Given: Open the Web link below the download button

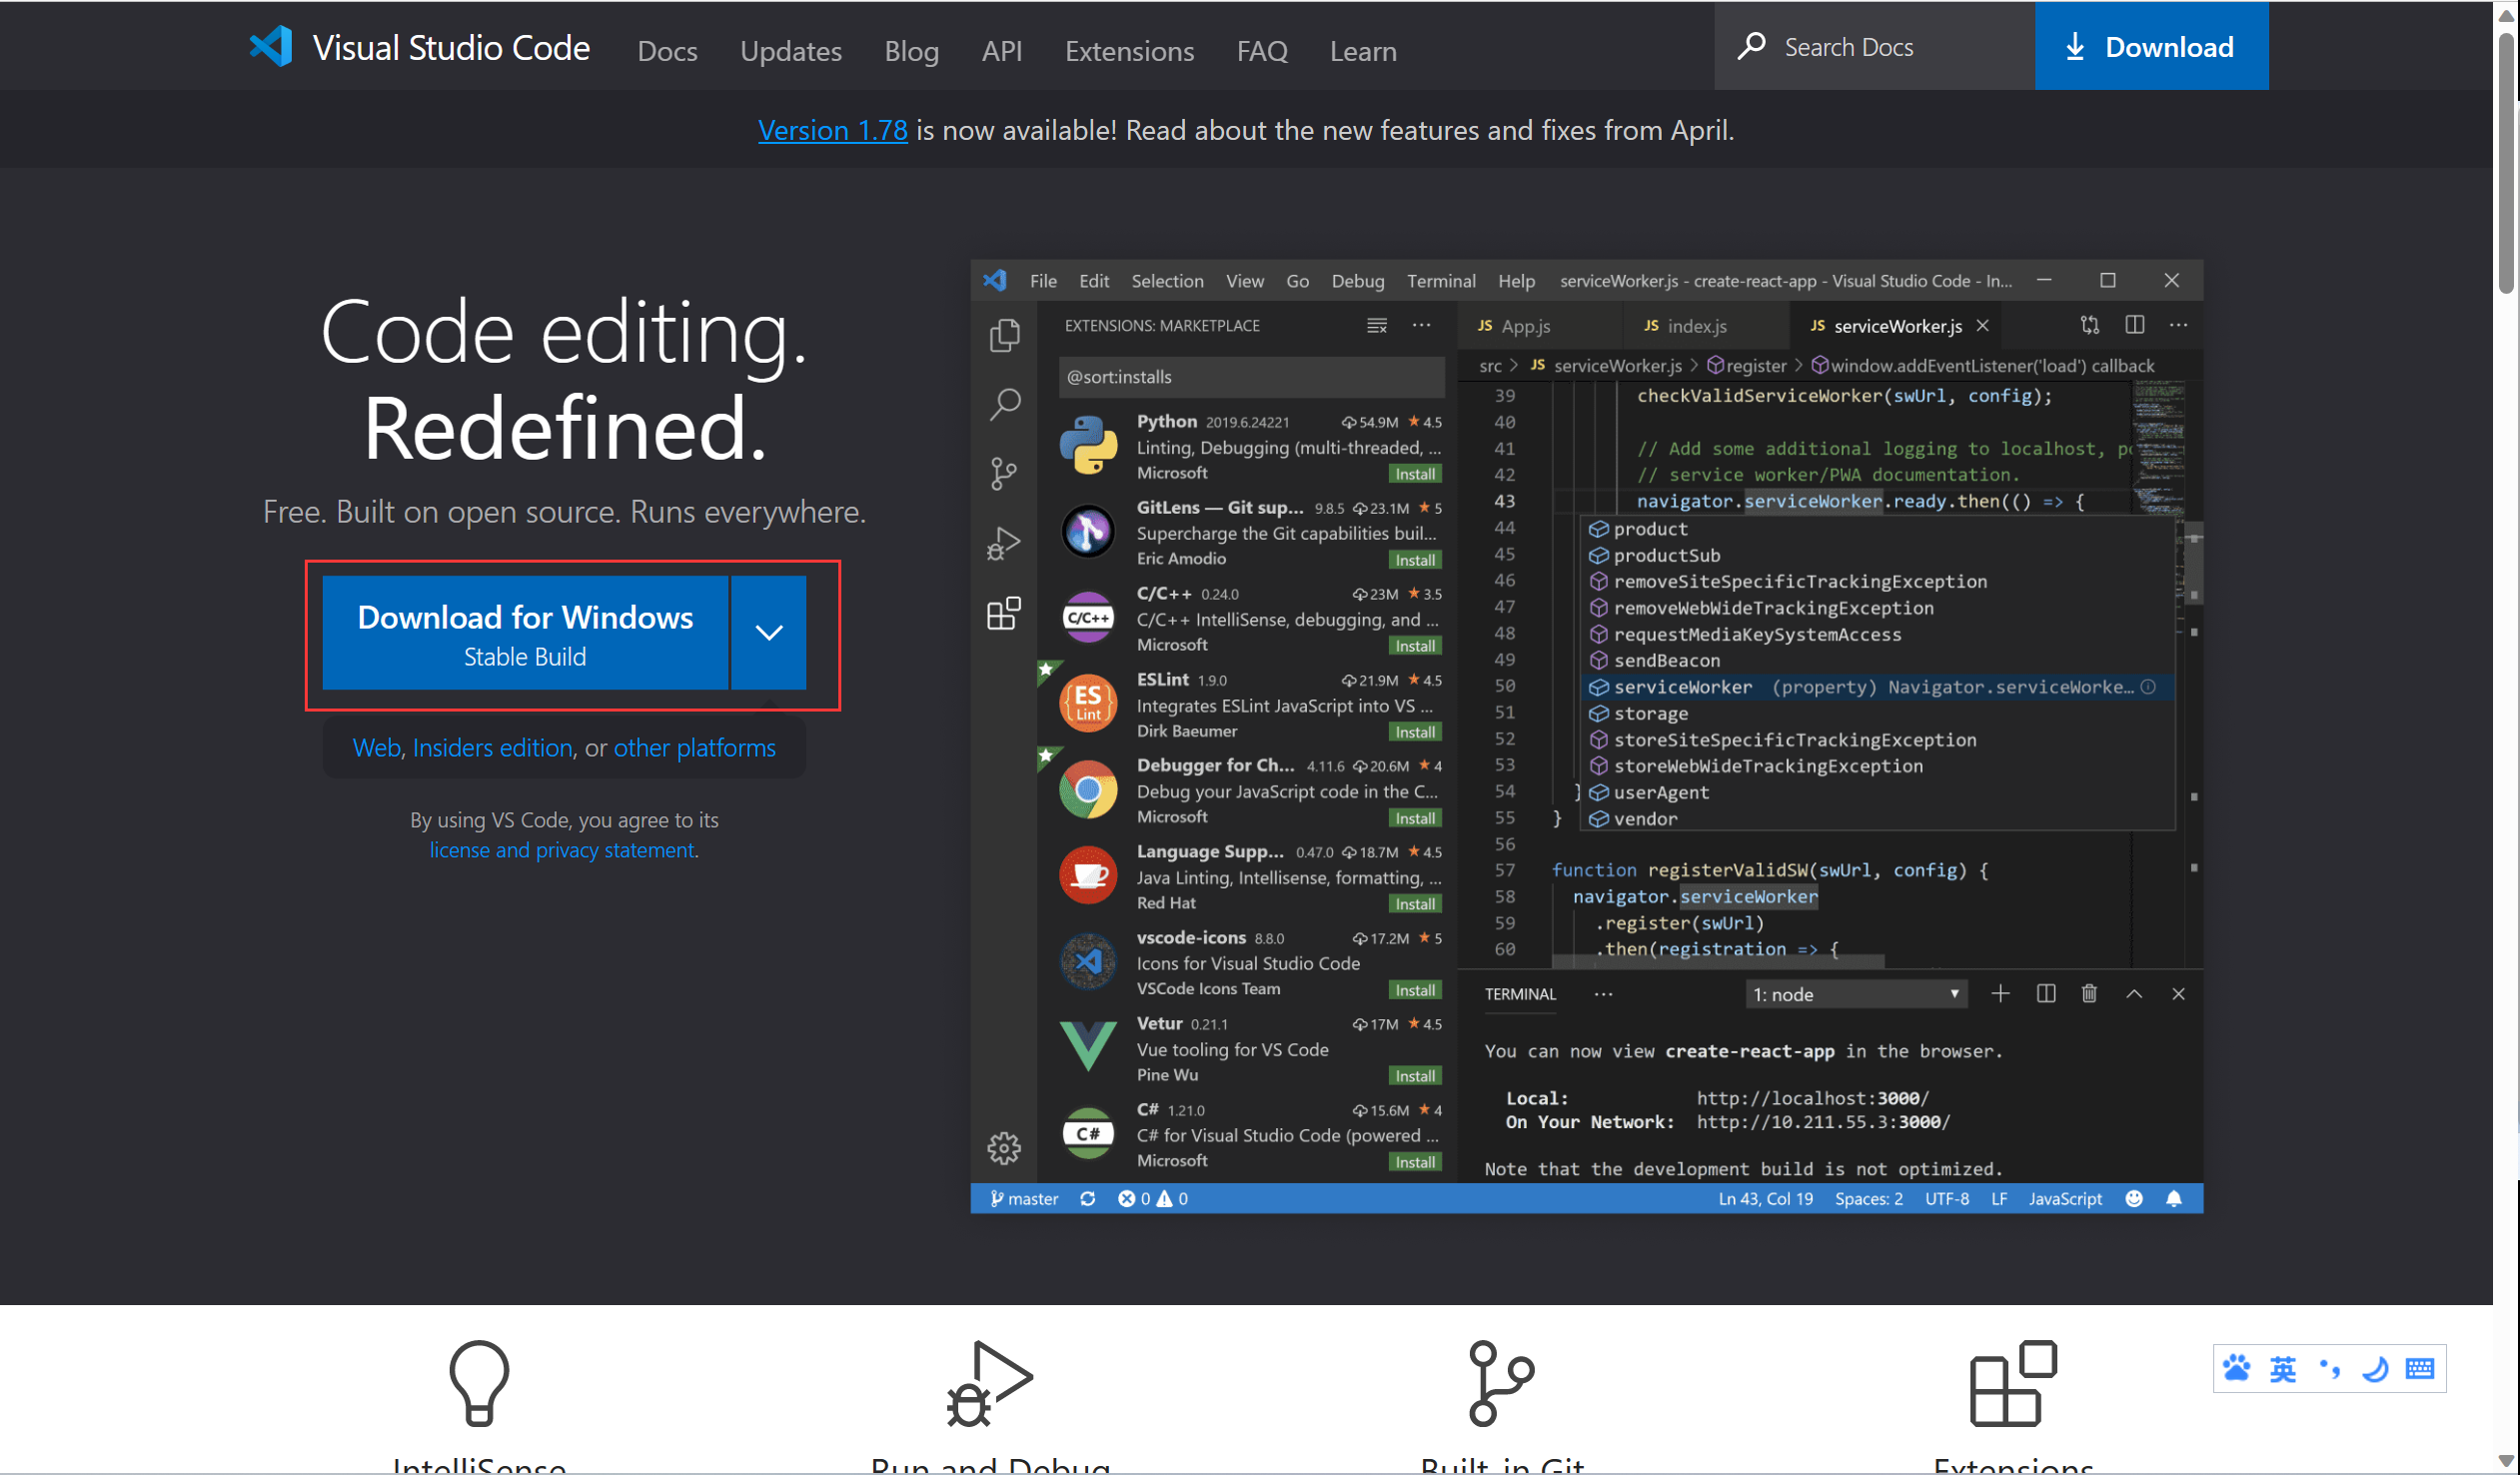Looking at the screenshot, I should (376, 748).
